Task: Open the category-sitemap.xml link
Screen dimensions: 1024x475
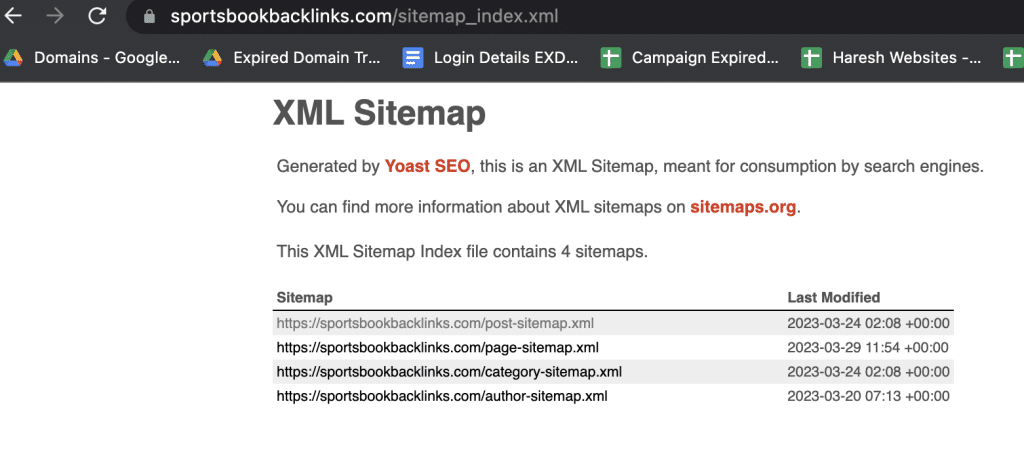Action: [449, 372]
